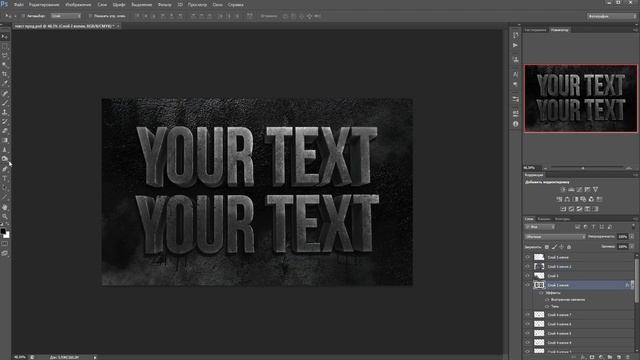
Task: Lock all attributes with the padlock icon
Action: (569, 247)
